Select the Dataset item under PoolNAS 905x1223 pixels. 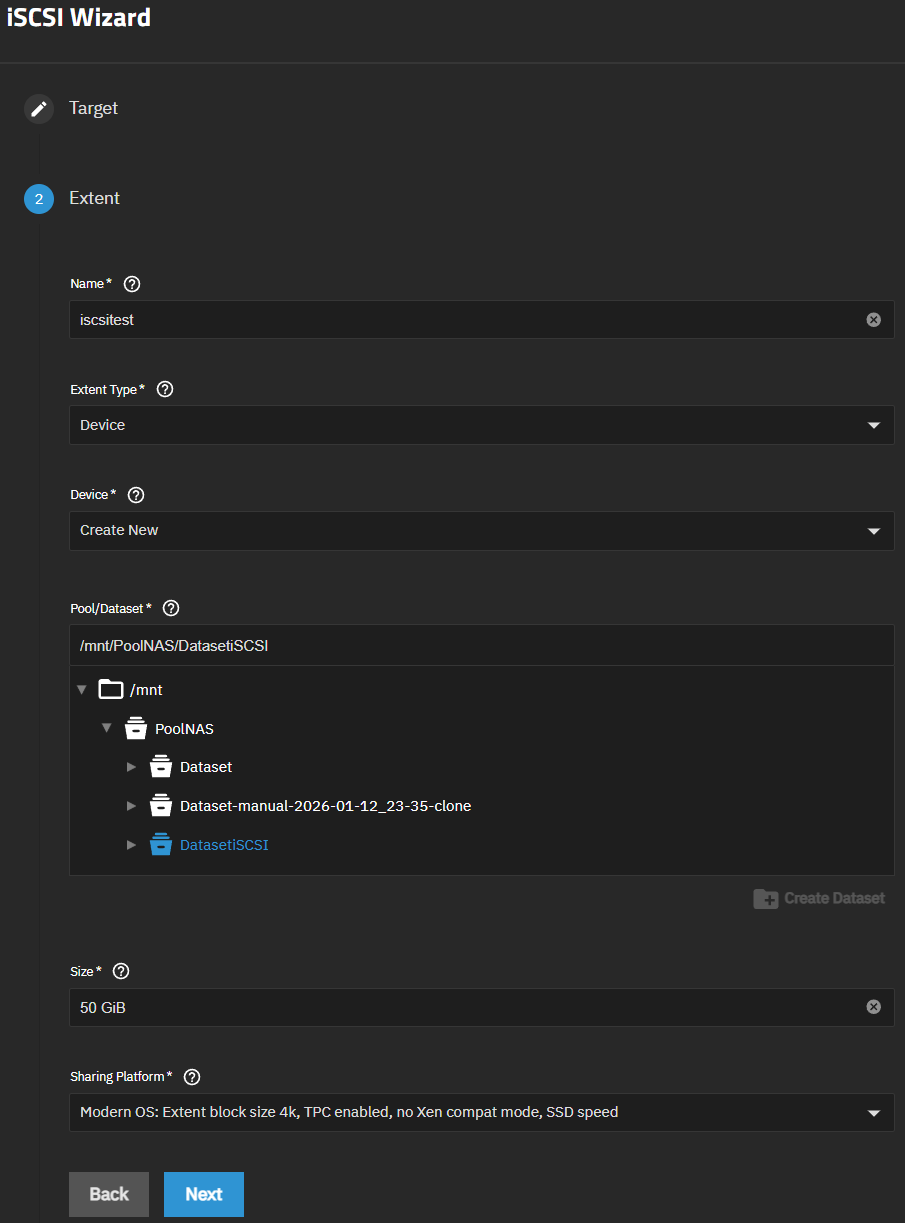point(206,767)
